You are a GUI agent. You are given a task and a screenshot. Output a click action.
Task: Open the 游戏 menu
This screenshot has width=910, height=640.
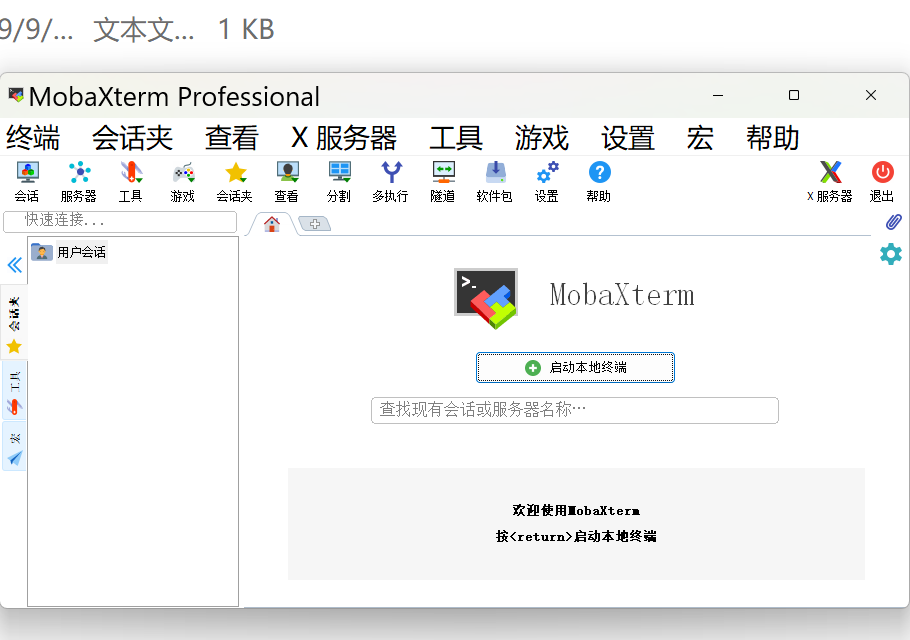point(541,138)
